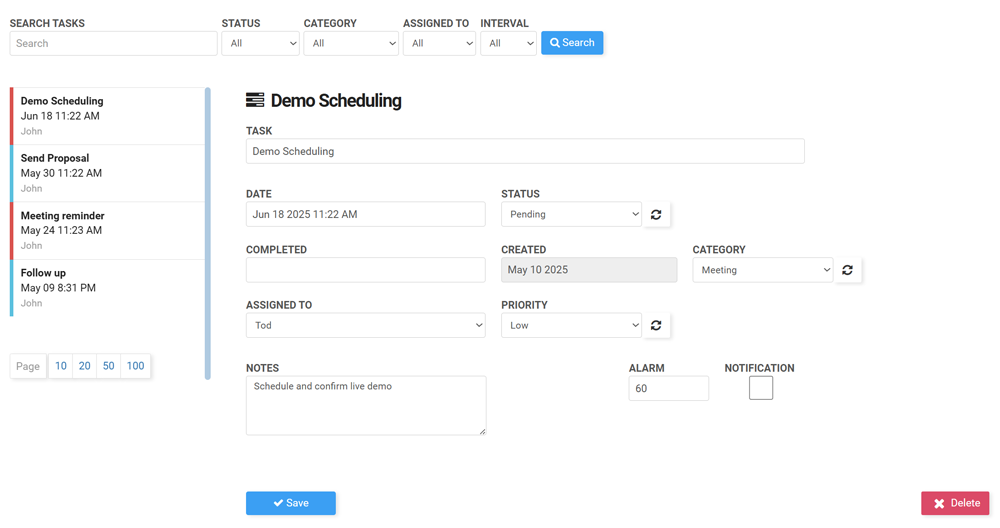Click the Alarm field showing 60
The width and height of the screenshot is (1000, 528).
[x=668, y=388]
